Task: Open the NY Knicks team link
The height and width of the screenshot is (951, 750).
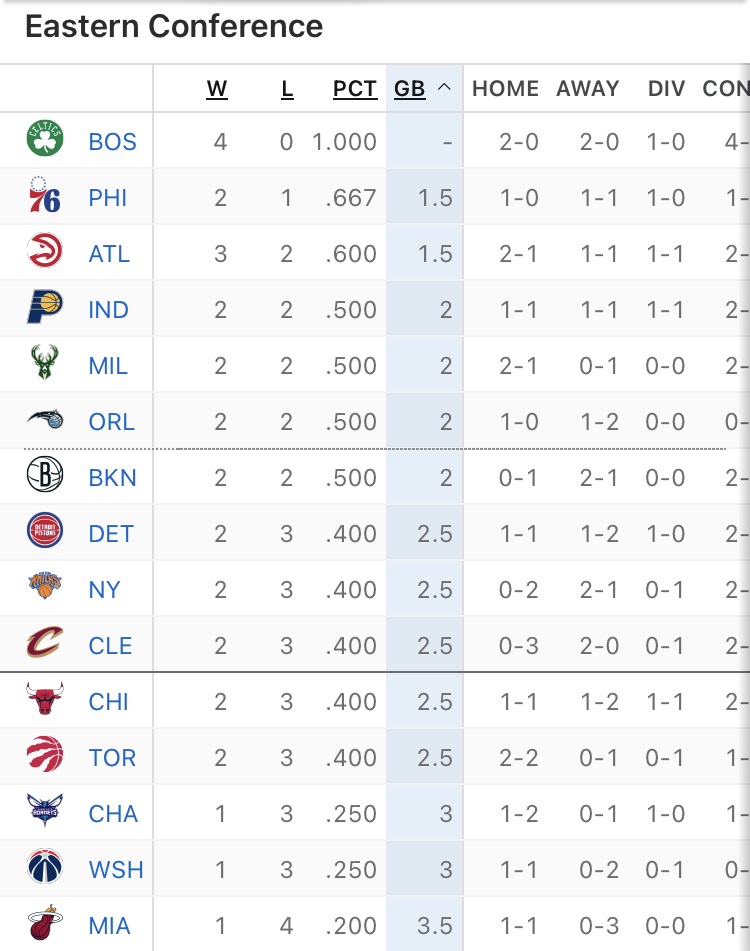Action: pyautogui.click(x=104, y=590)
